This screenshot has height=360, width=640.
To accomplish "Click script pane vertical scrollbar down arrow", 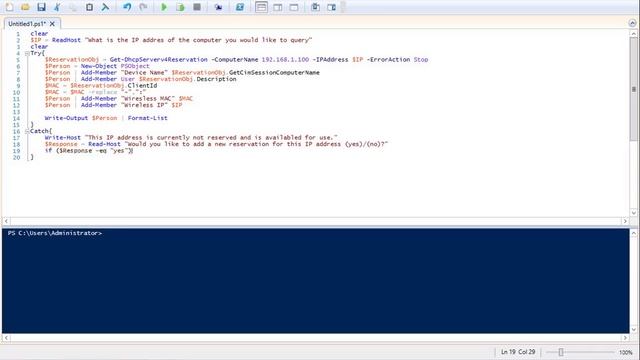I will tap(633, 212).
